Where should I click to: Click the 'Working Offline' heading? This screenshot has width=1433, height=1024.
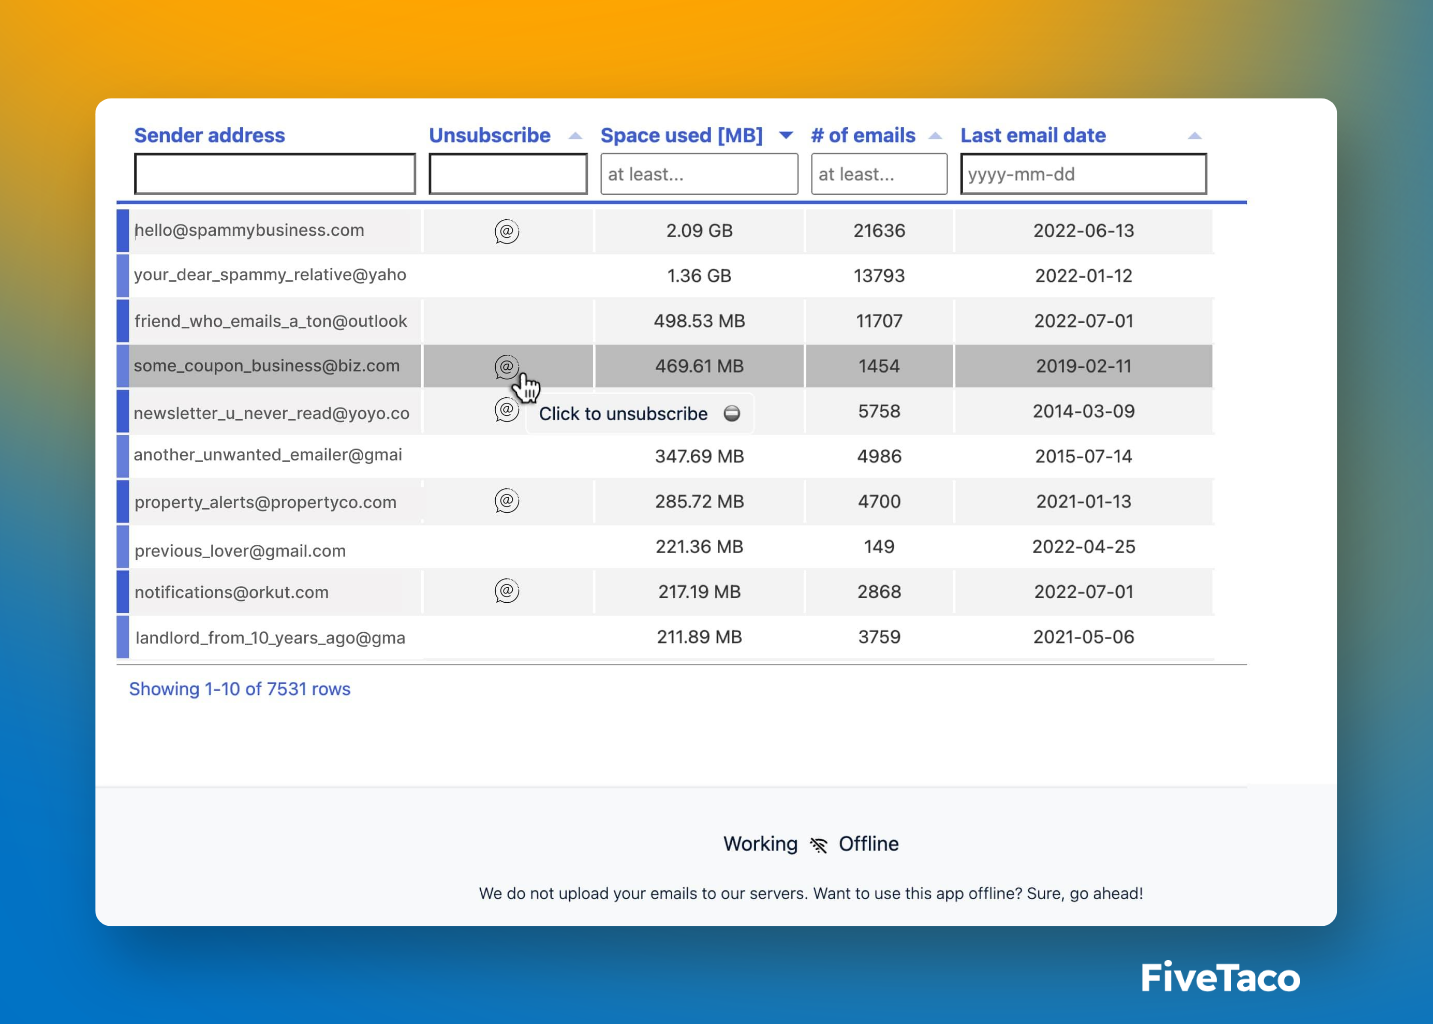click(x=811, y=844)
